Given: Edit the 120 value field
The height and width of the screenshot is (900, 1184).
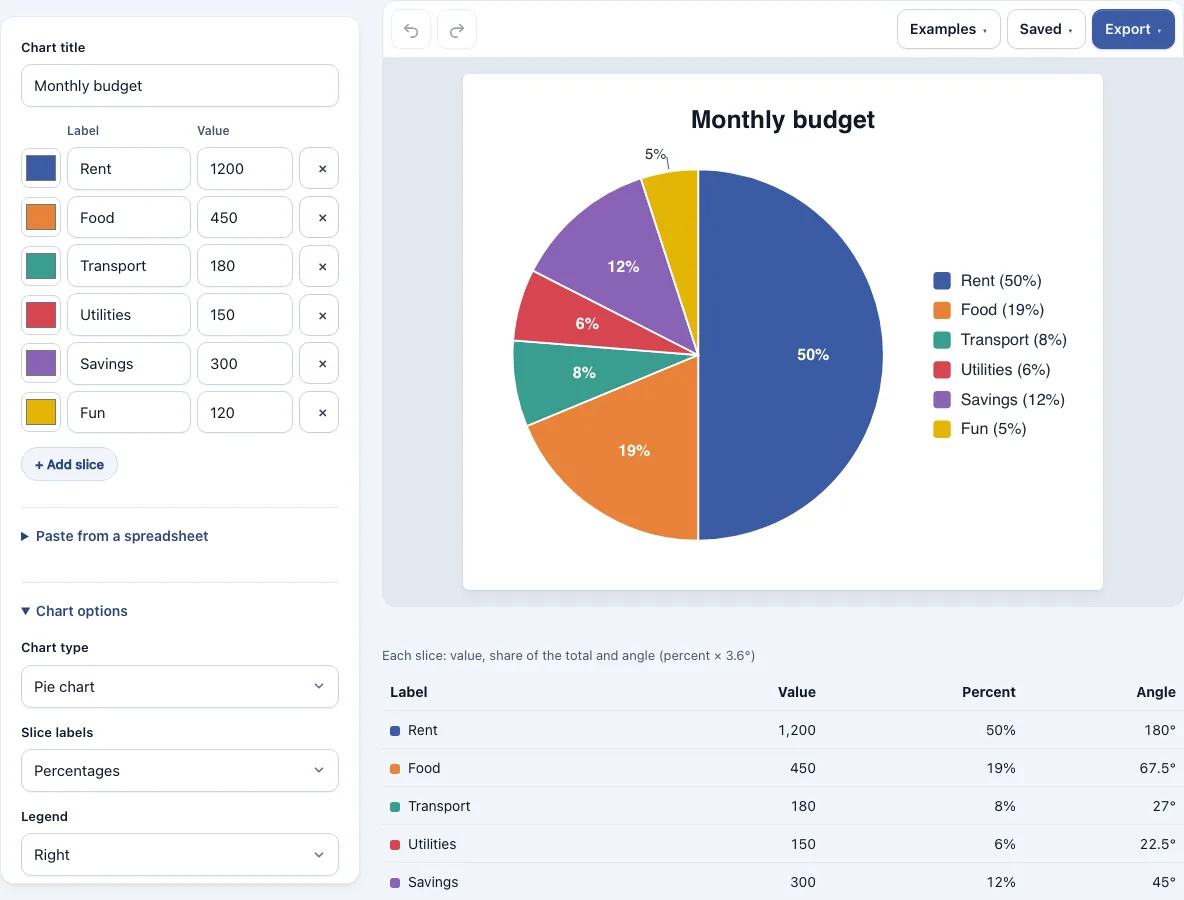Looking at the screenshot, I should [x=245, y=412].
